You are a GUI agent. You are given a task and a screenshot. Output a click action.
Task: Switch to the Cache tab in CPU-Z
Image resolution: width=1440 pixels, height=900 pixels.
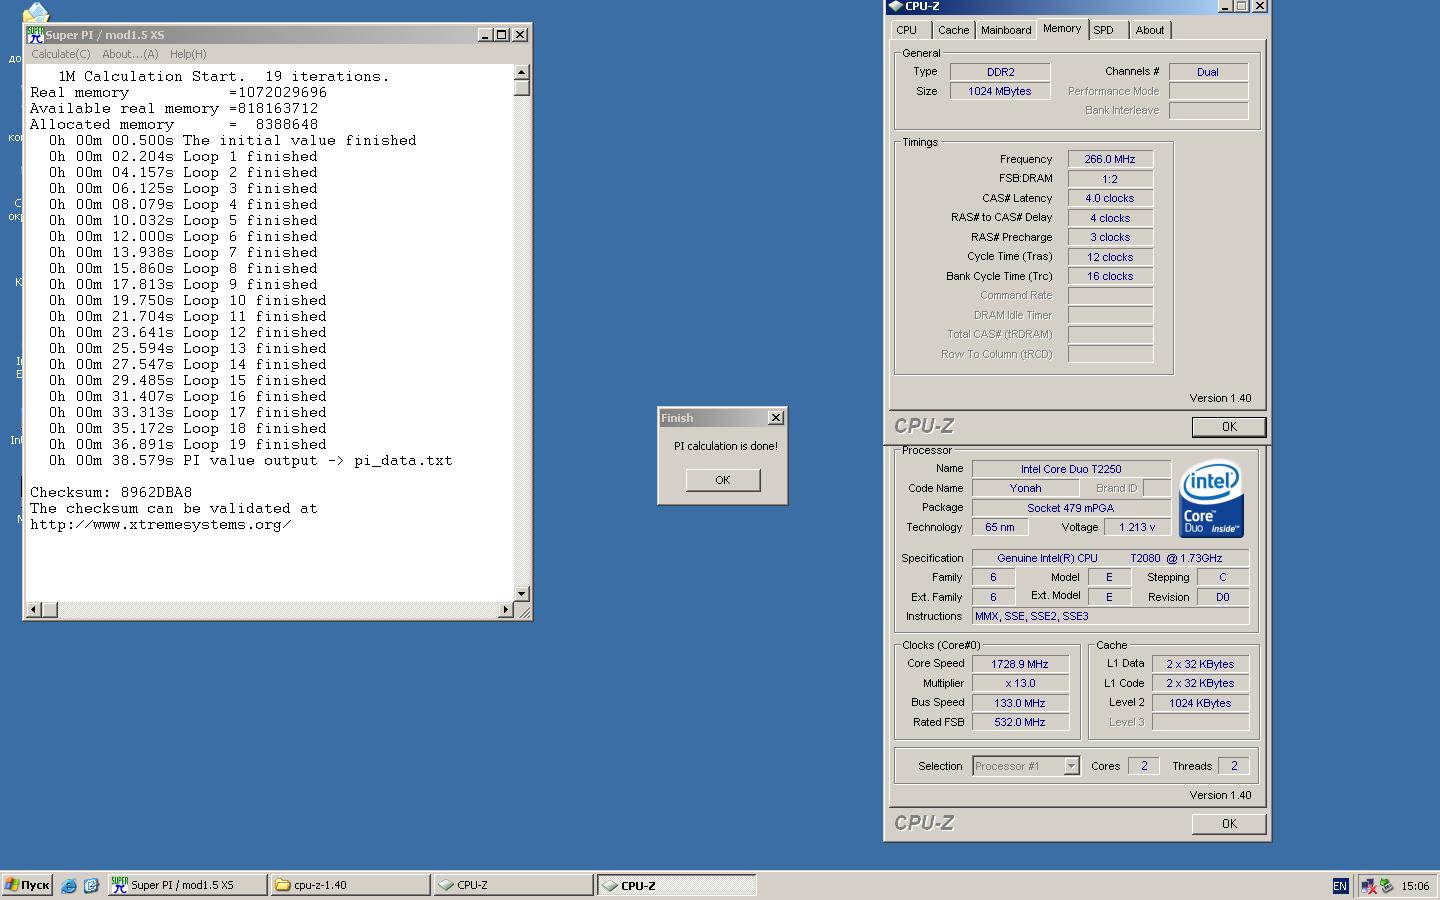(x=953, y=30)
